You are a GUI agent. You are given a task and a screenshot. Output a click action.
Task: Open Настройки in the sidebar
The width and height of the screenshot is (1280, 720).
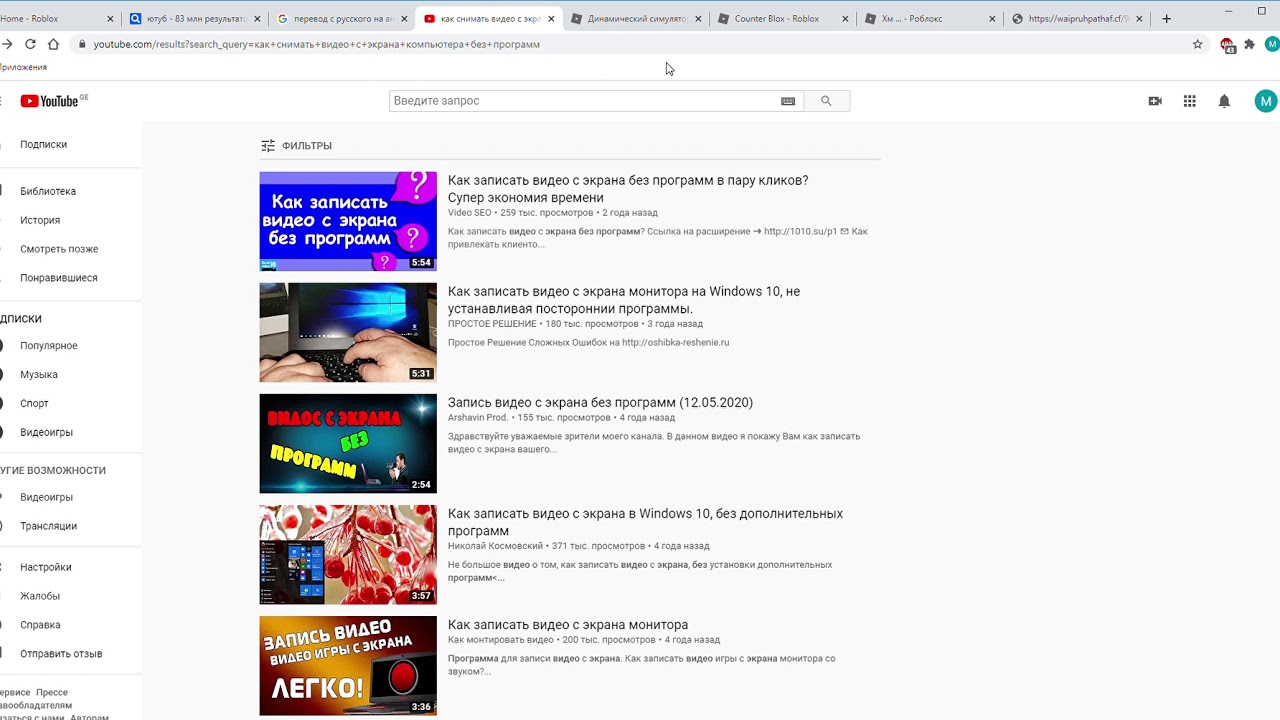(46, 567)
